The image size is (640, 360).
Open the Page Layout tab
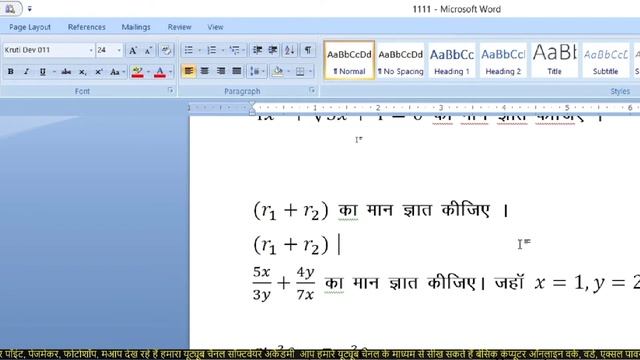point(30,27)
